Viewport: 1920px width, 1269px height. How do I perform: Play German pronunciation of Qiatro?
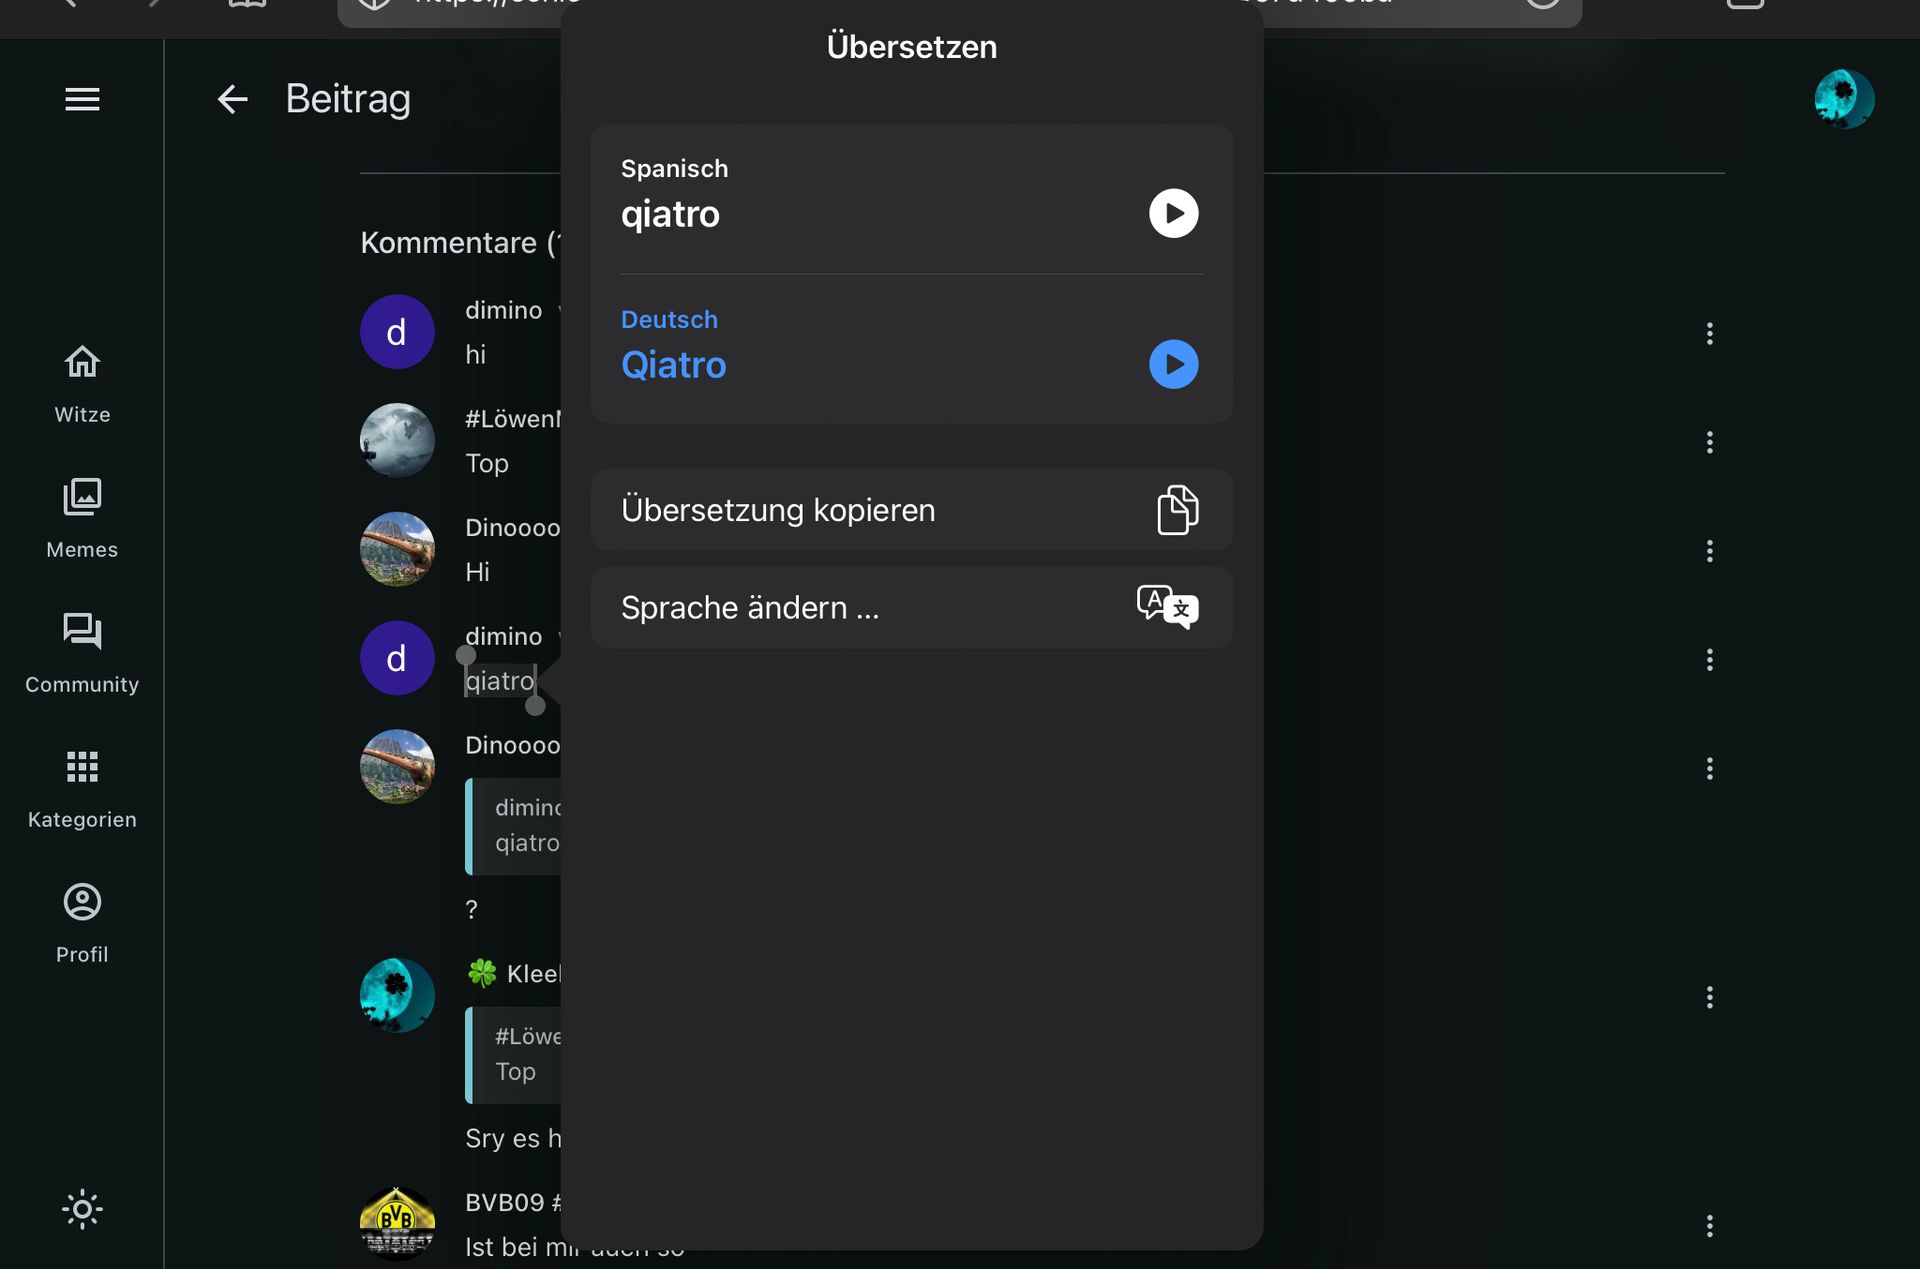click(x=1173, y=364)
